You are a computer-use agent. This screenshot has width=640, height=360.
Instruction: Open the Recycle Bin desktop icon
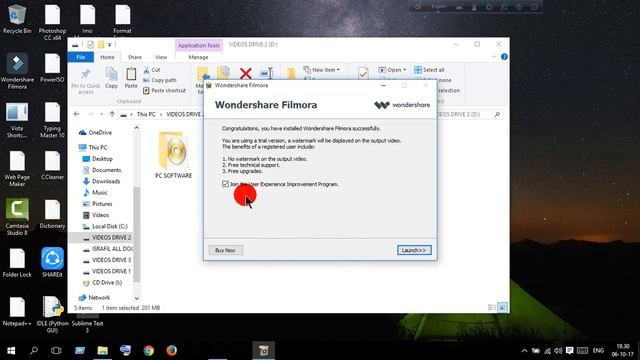[17, 19]
